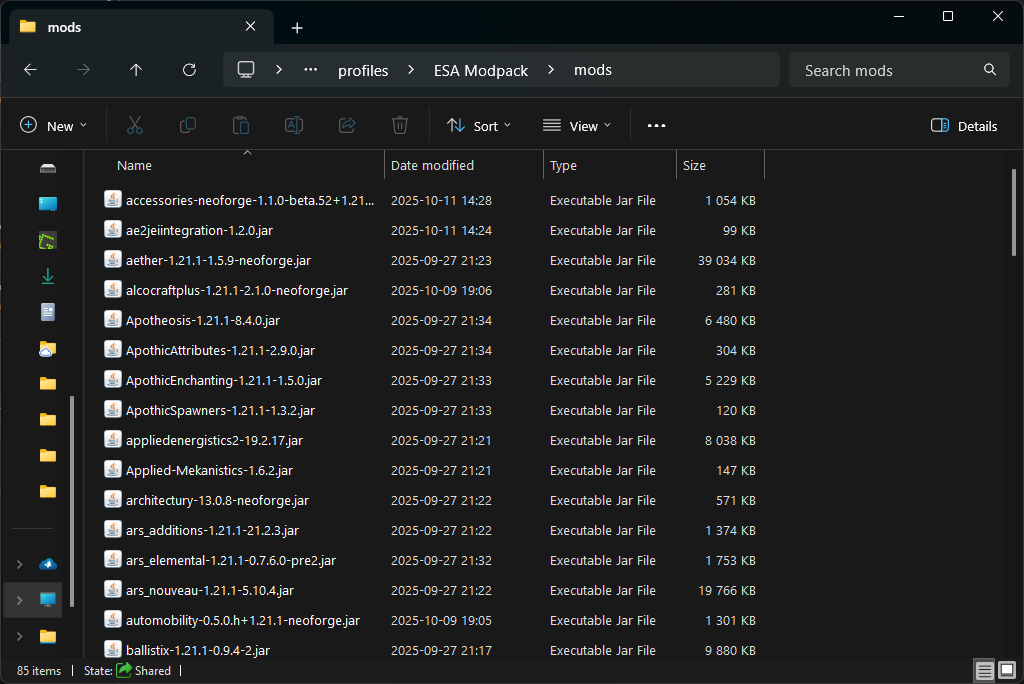
Task: Navigate up one folder level
Action: tap(136, 70)
